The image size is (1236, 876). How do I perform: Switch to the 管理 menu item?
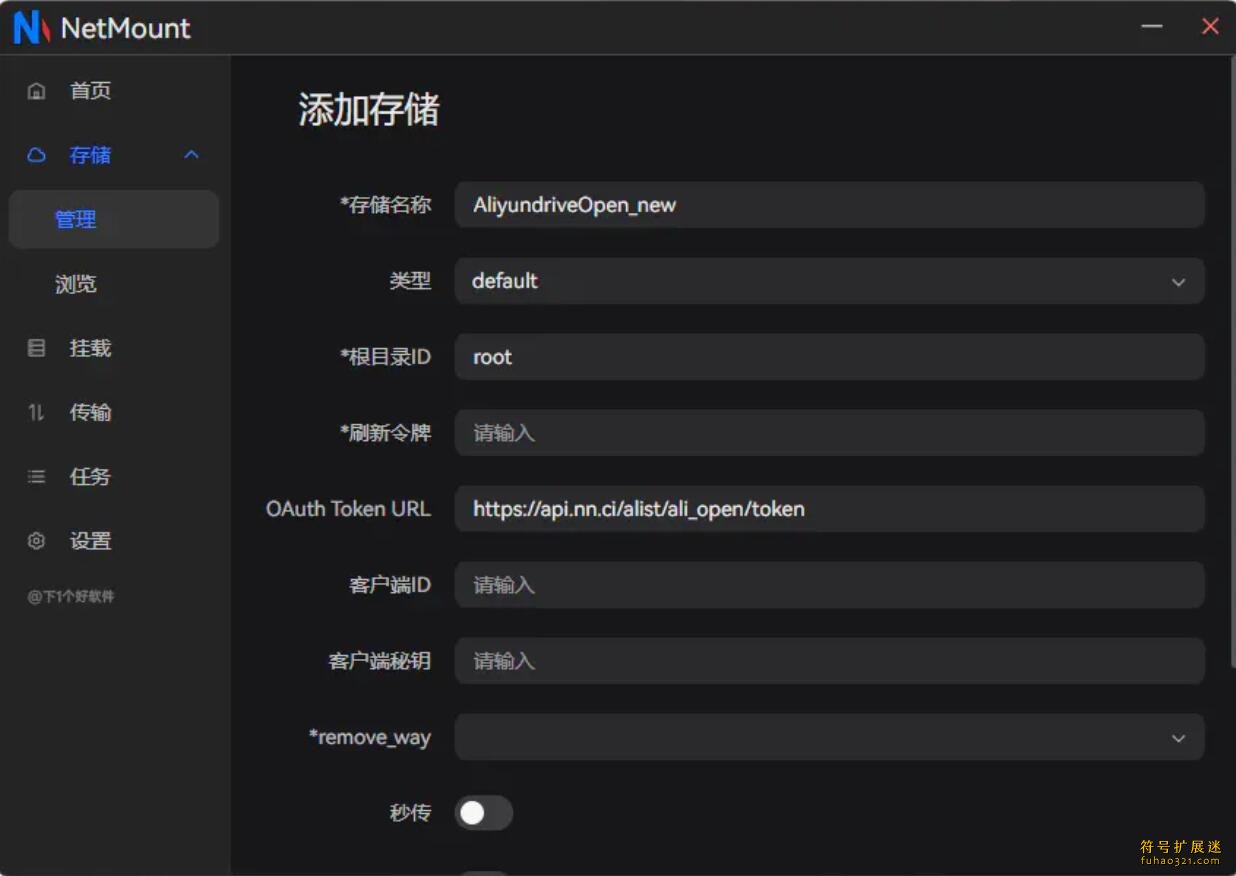point(77,219)
